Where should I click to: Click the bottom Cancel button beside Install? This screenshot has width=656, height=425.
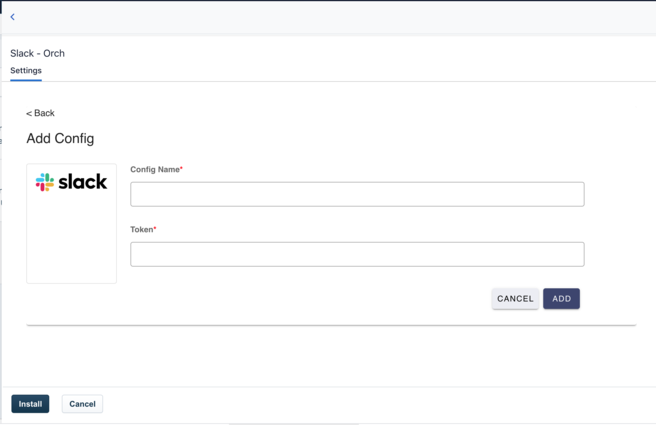coord(82,404)
